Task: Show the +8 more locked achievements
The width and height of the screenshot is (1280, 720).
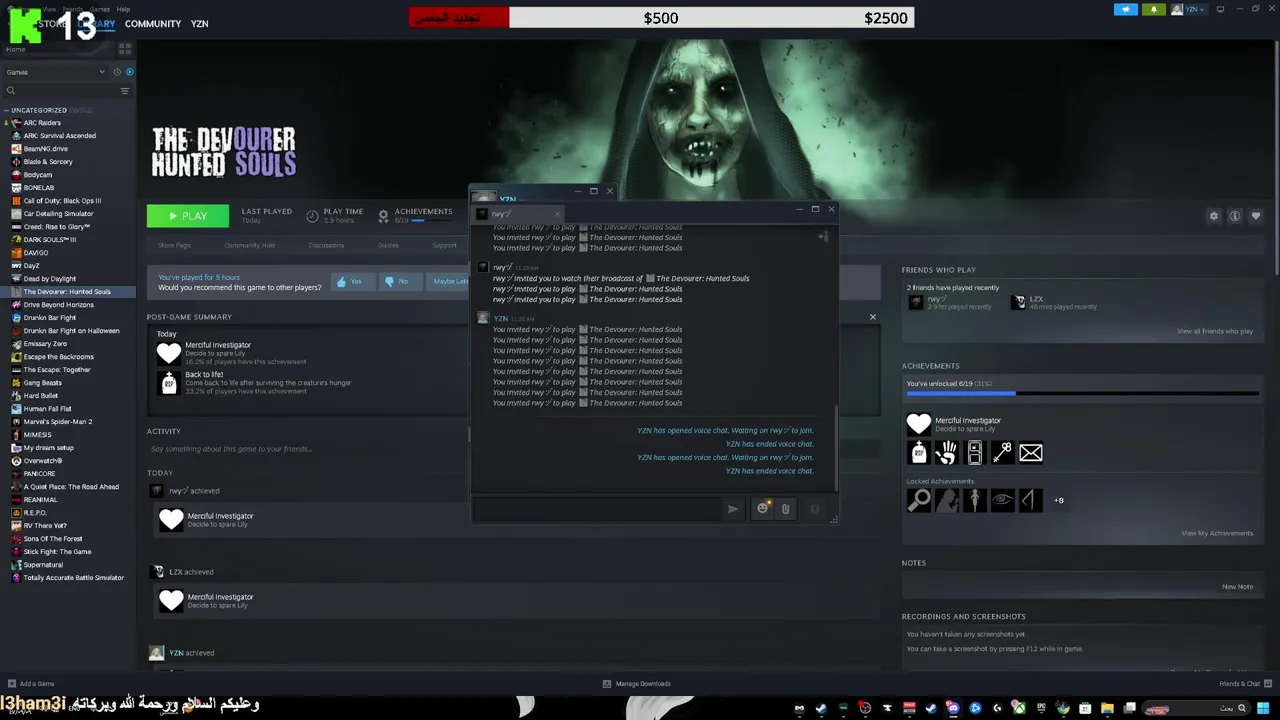Action: point(1059,500)
